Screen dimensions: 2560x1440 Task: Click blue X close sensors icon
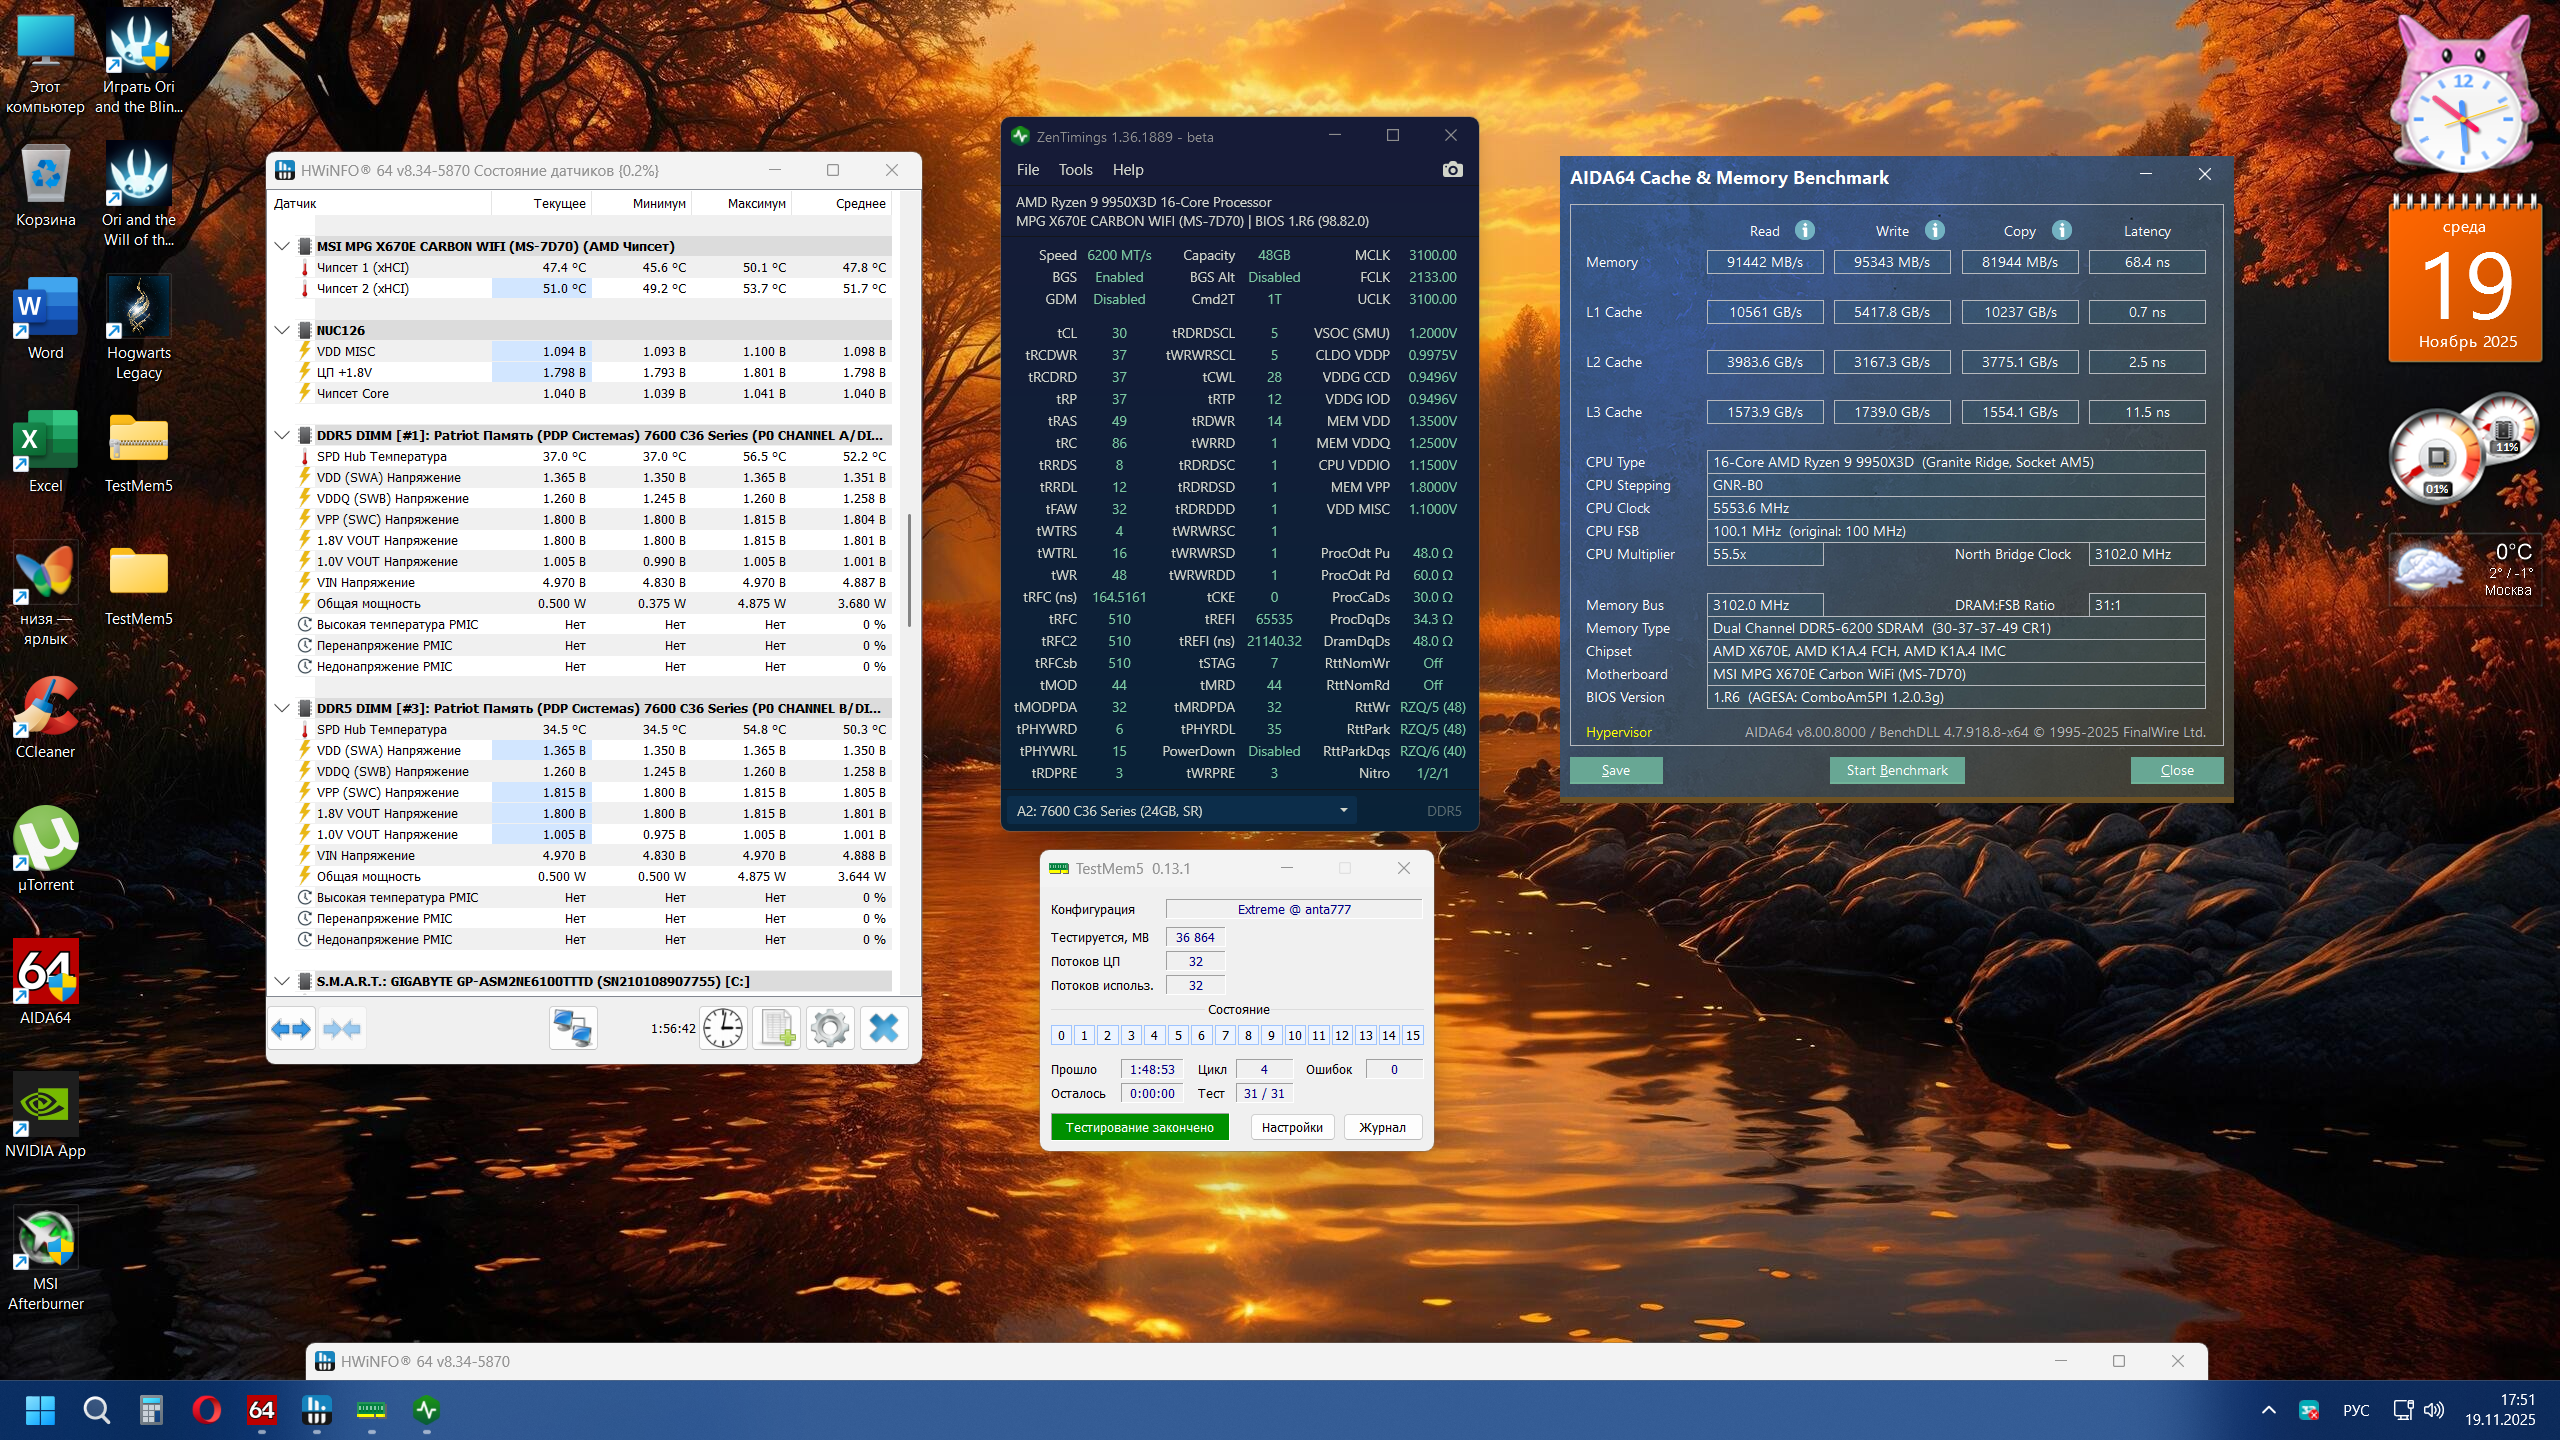[884, 1028]
